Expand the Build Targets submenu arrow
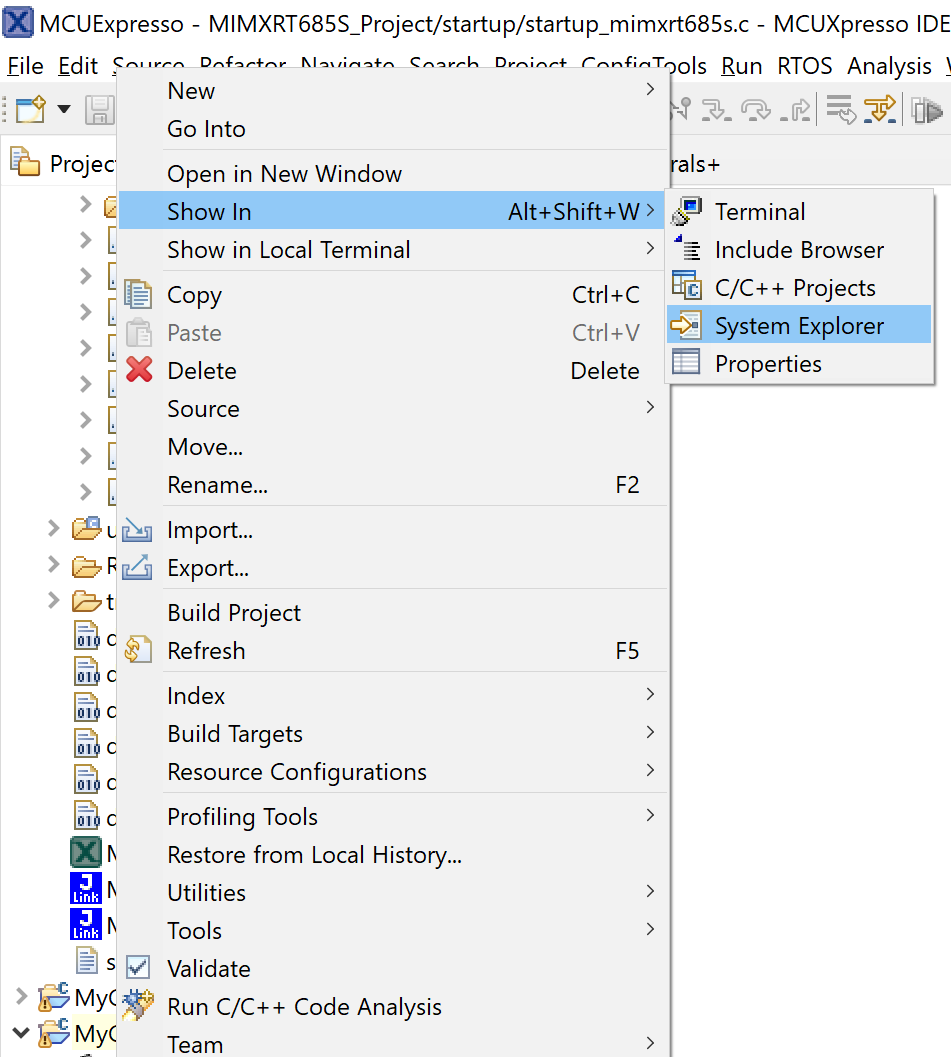 (651, 733)
